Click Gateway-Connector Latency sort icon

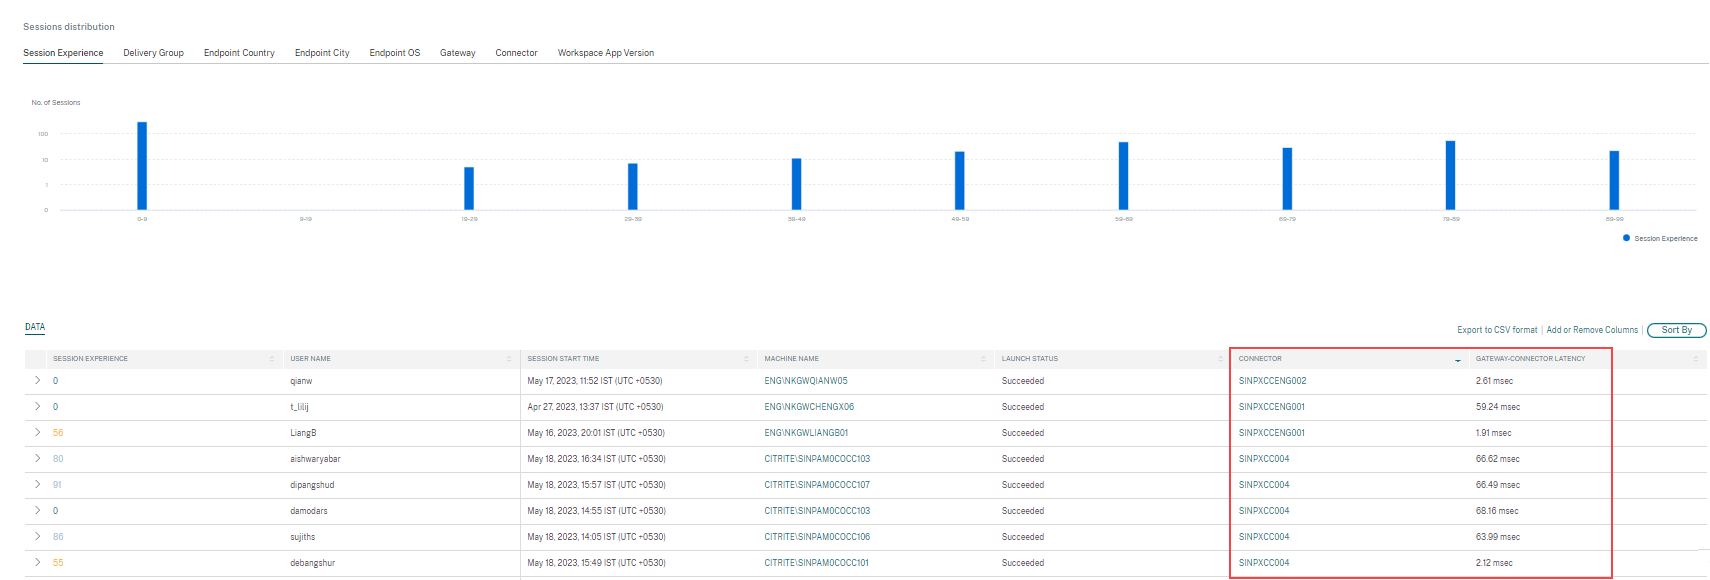pos(1695,359)
